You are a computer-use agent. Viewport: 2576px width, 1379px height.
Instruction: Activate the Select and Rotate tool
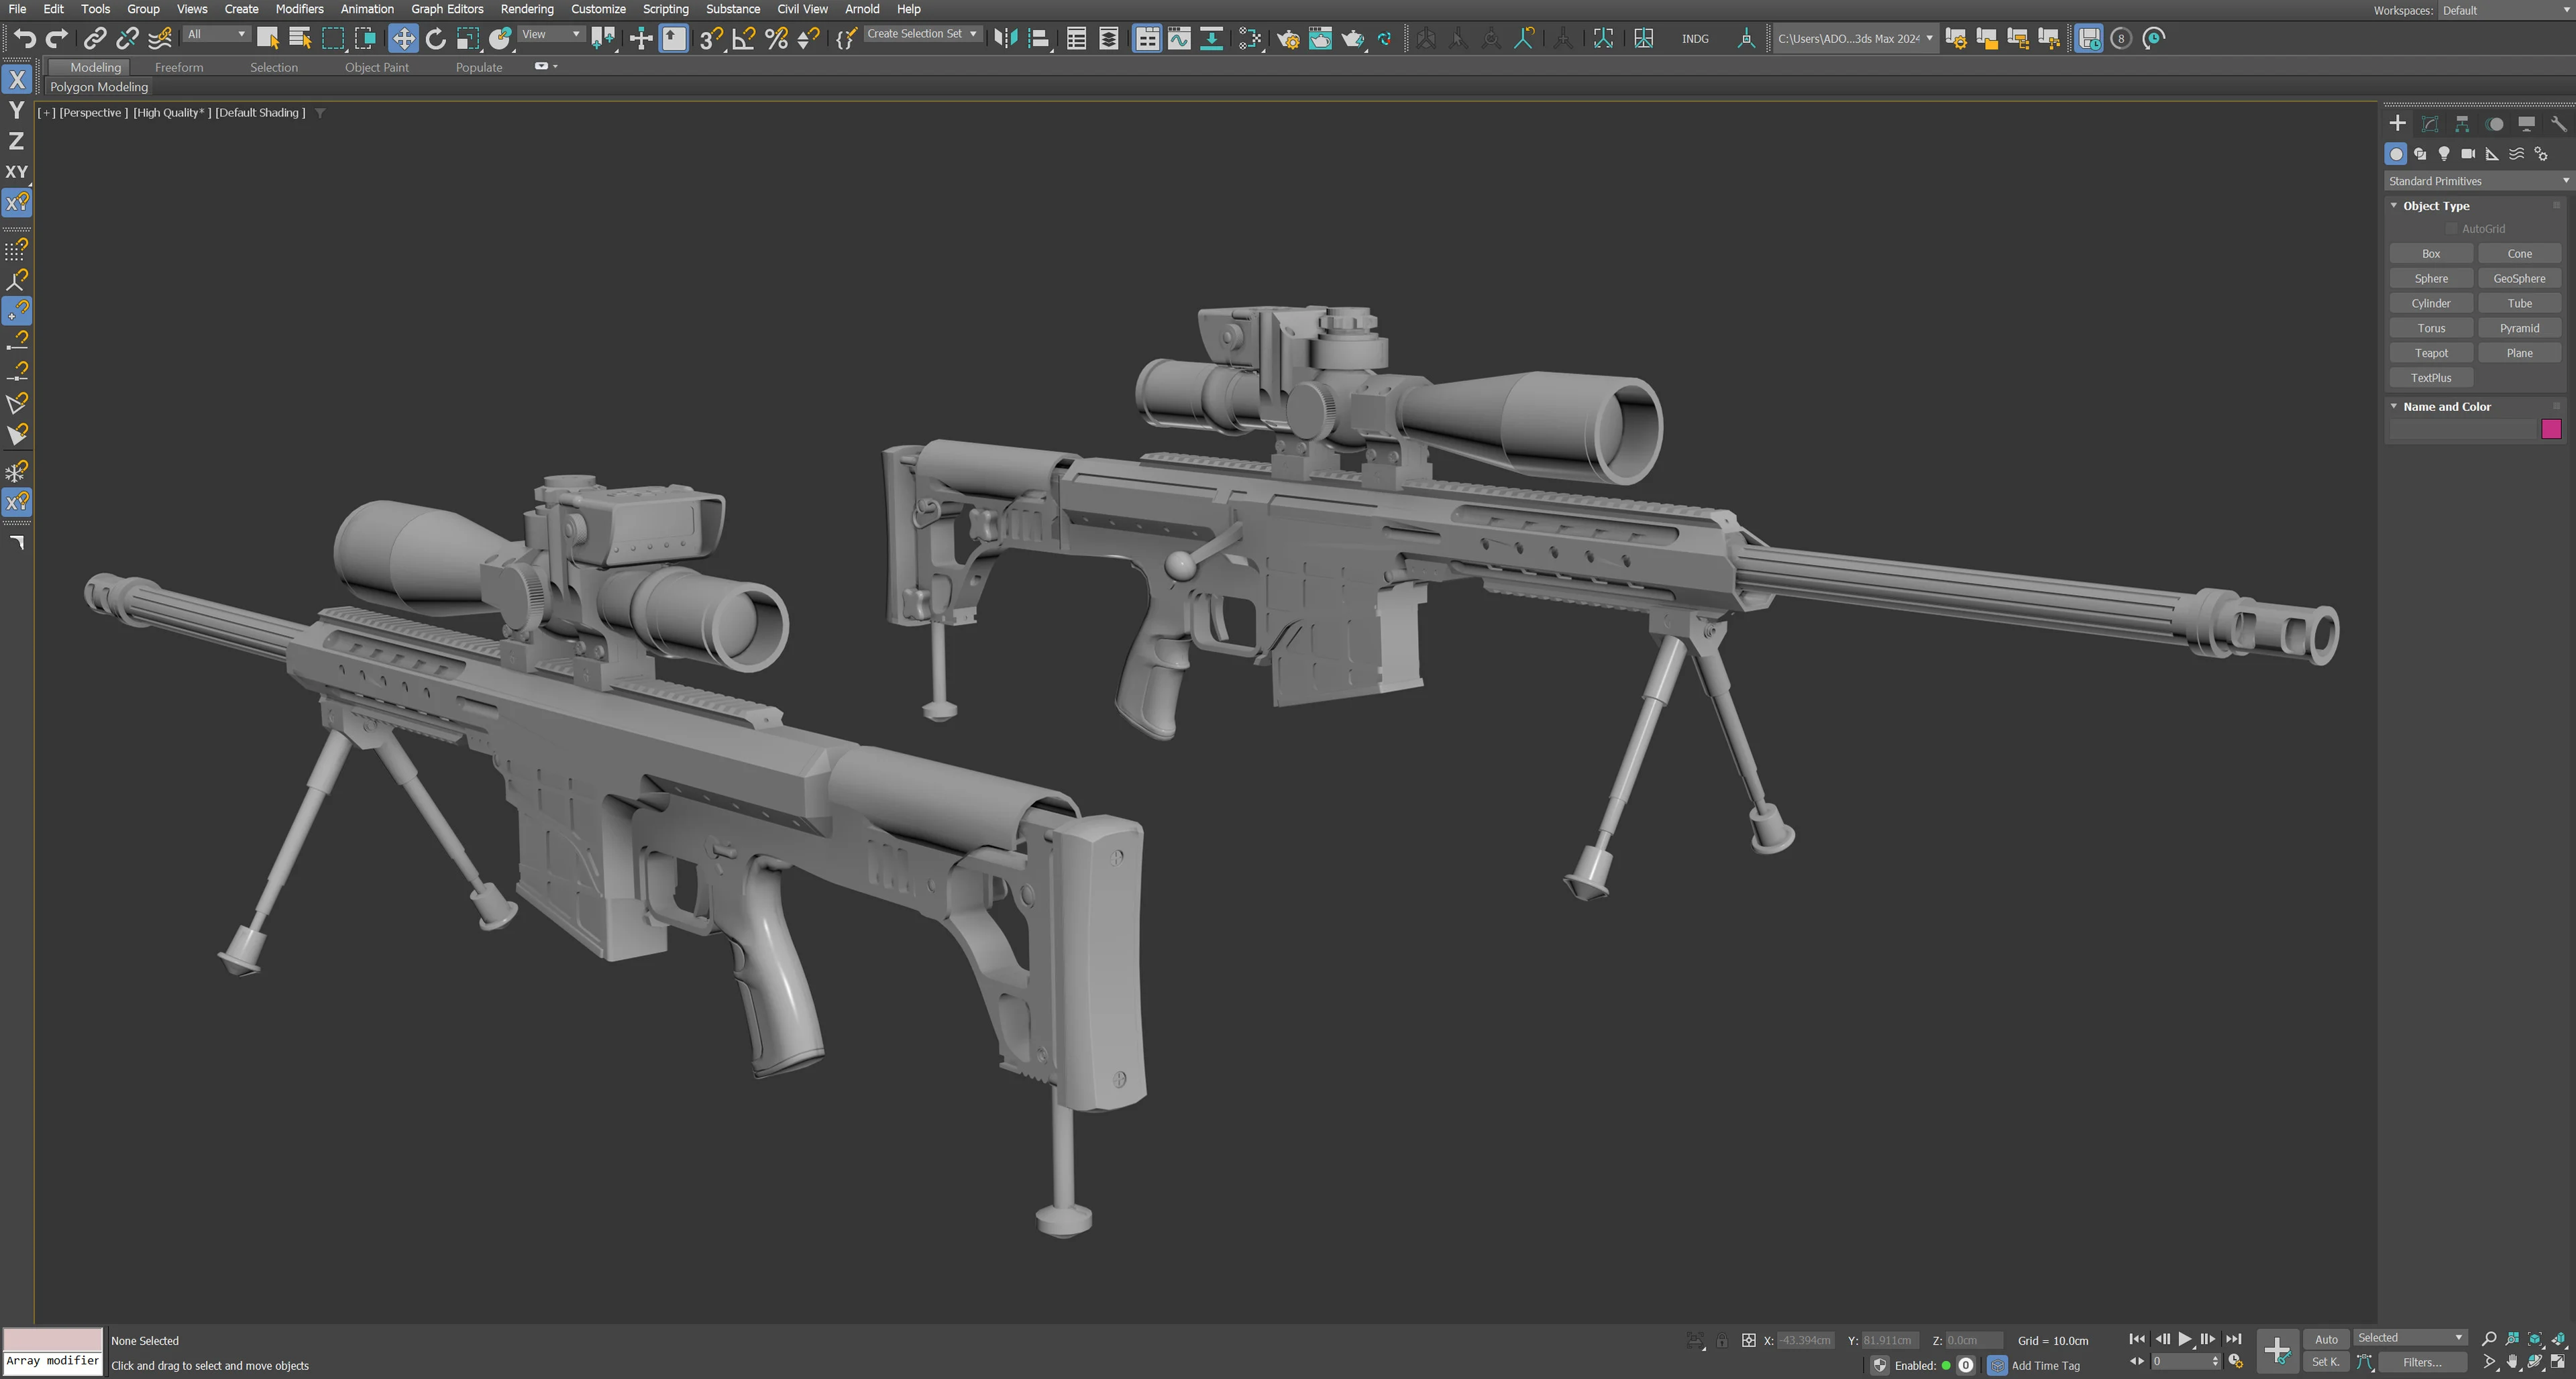coord(435,38)
